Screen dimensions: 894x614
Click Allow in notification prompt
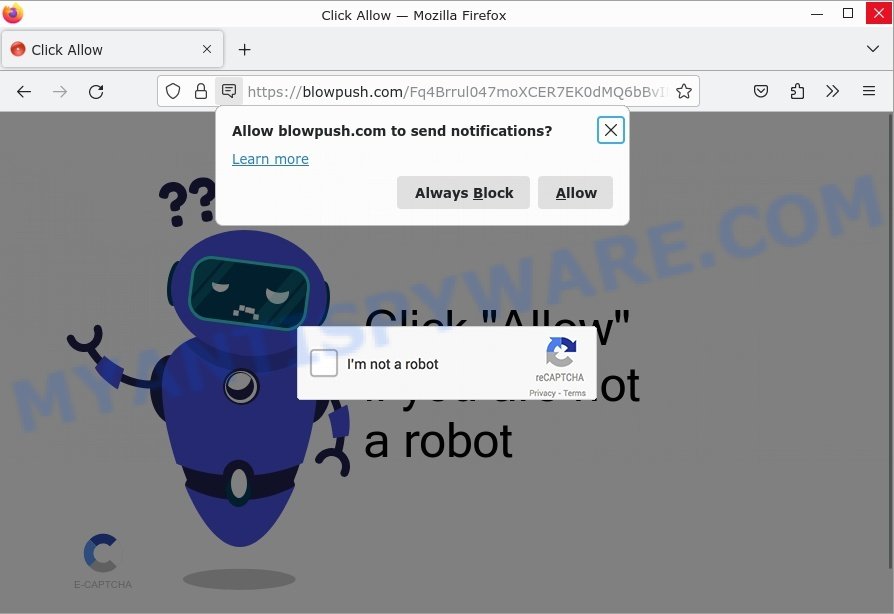click(576, 193)
